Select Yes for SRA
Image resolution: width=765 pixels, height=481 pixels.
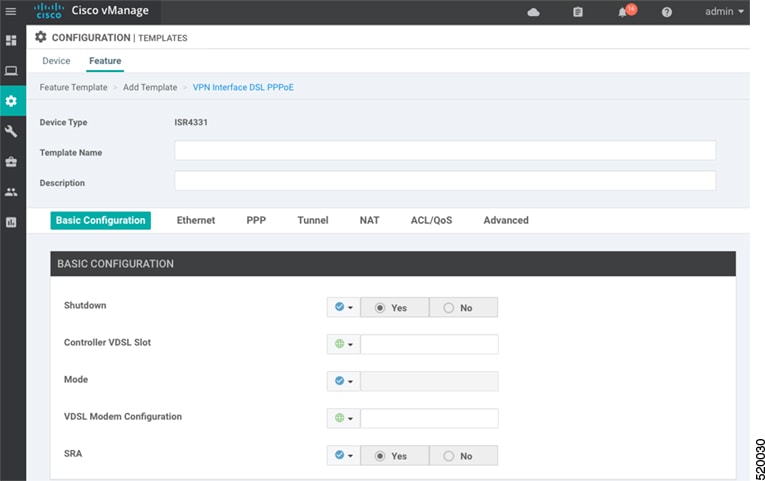[394, 456]
